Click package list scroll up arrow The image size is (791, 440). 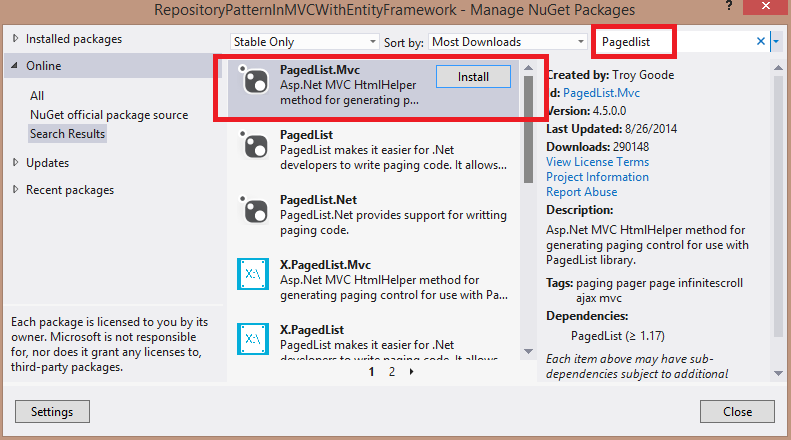pos(528,68)
